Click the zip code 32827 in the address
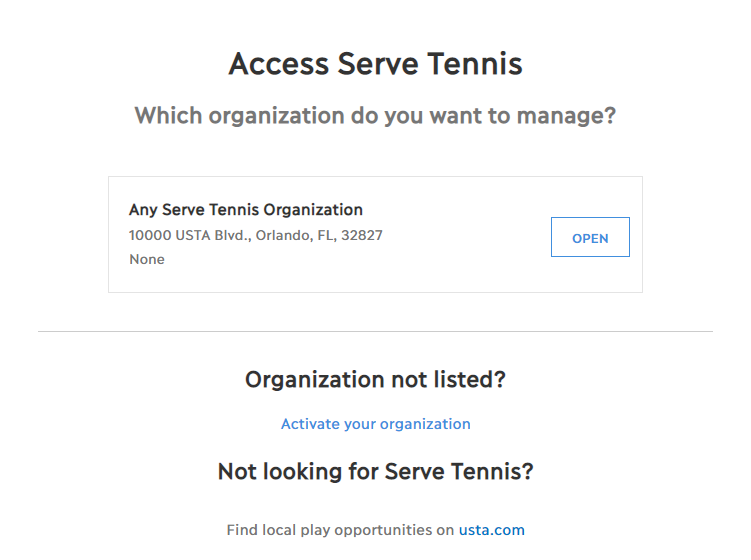 (x=362, y=235)
